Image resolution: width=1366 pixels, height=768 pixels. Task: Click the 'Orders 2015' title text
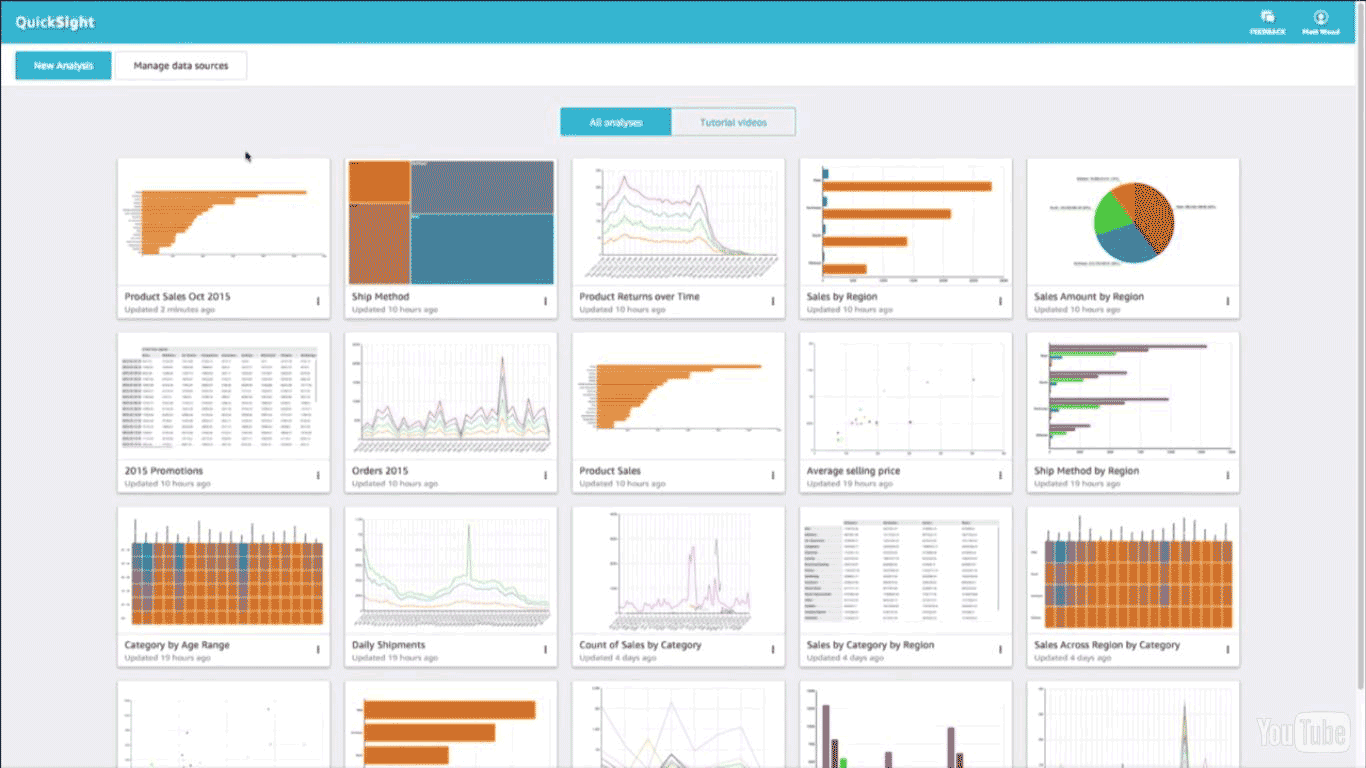pyautogui.click(x=380, y=471)
